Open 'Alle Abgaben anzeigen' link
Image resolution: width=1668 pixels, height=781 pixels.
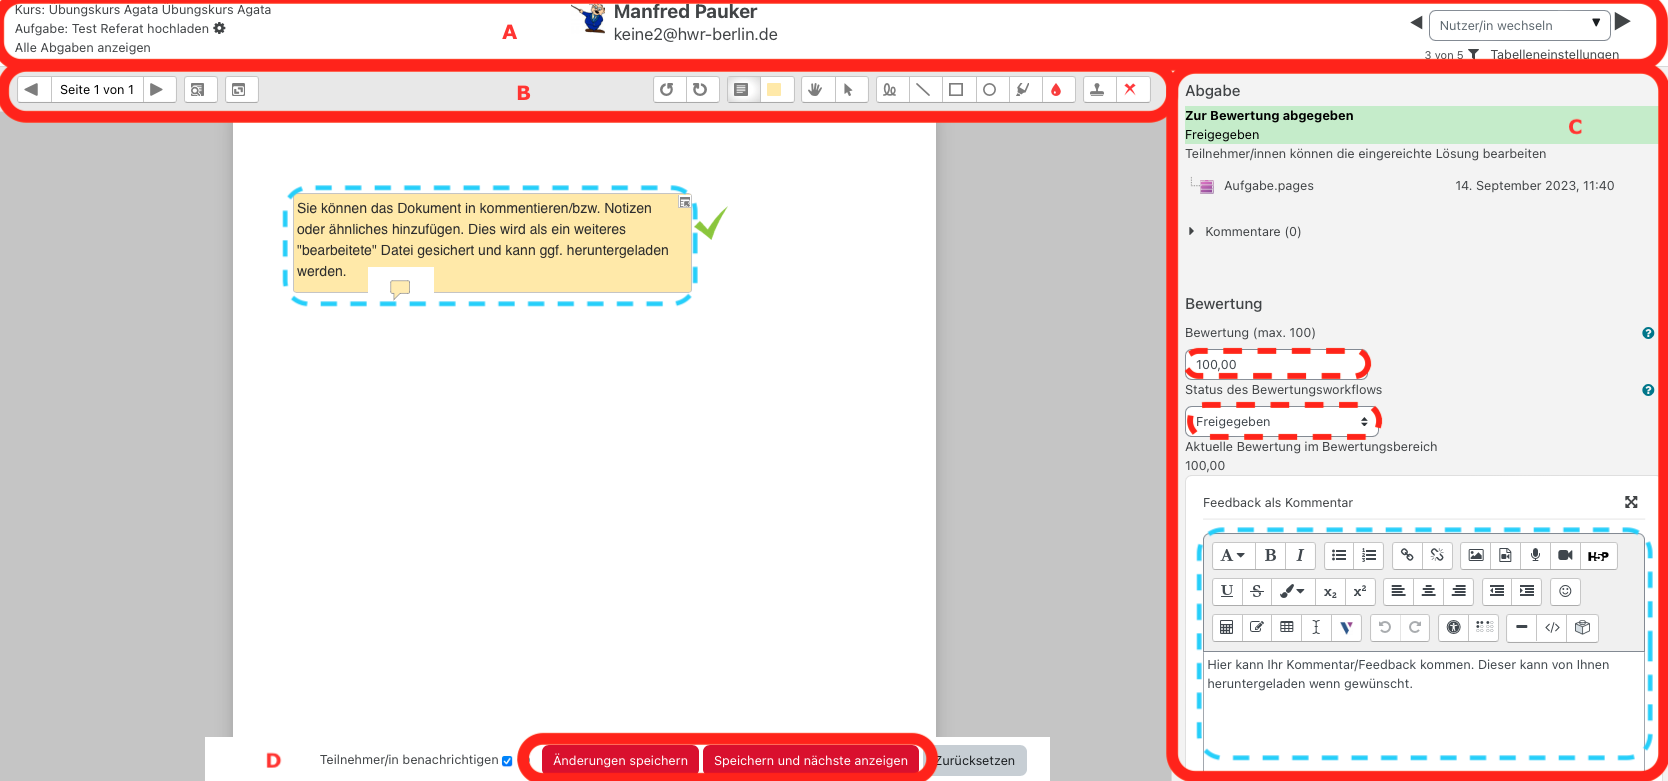(83, 48)
